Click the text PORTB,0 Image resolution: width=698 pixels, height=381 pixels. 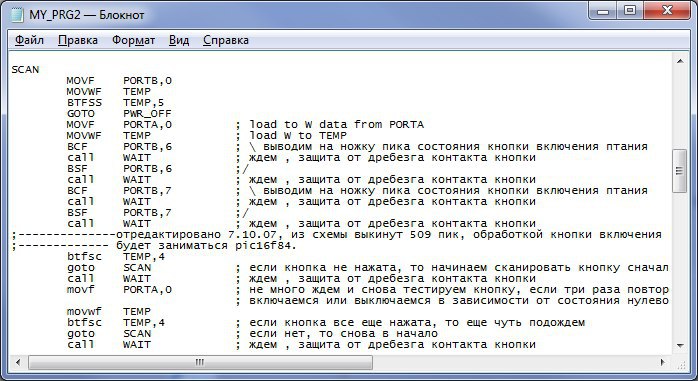pyautogui.click(x=147, y=81)
